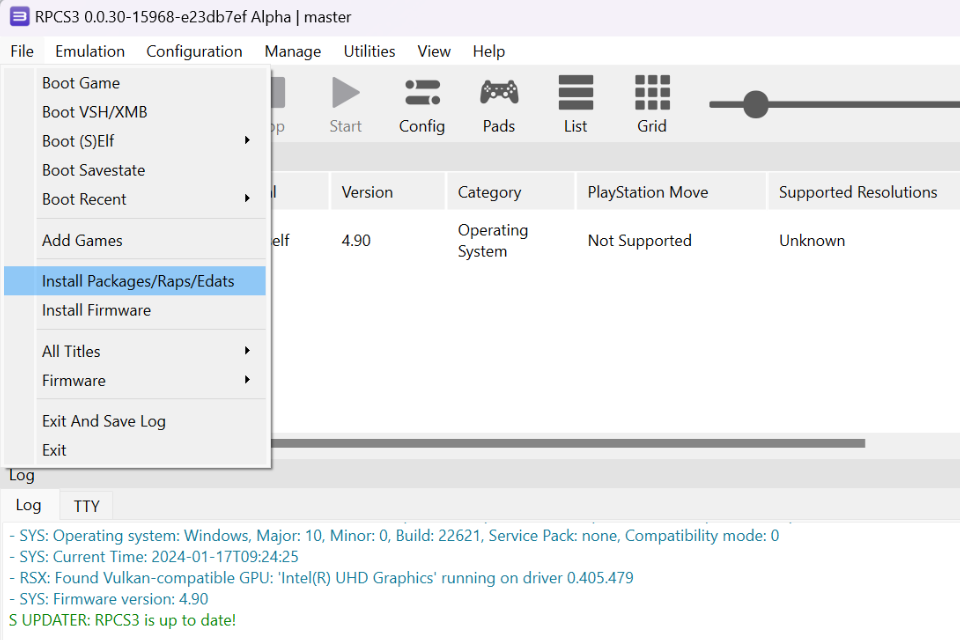The image size is (960, 640).
Task: Select the 4.90 version cell
Action: pyautogui.click(x=356, y=241)
